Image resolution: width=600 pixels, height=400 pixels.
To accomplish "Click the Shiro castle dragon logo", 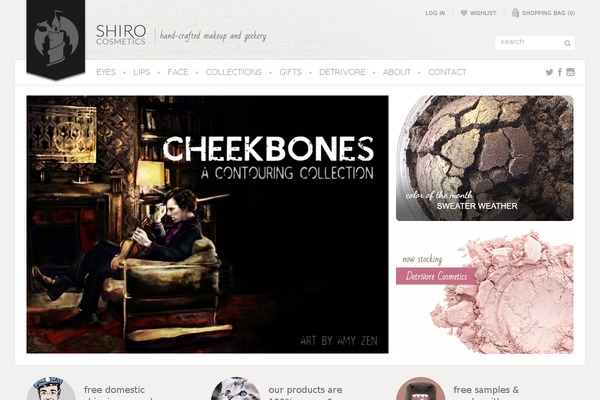I will [56, 38].
